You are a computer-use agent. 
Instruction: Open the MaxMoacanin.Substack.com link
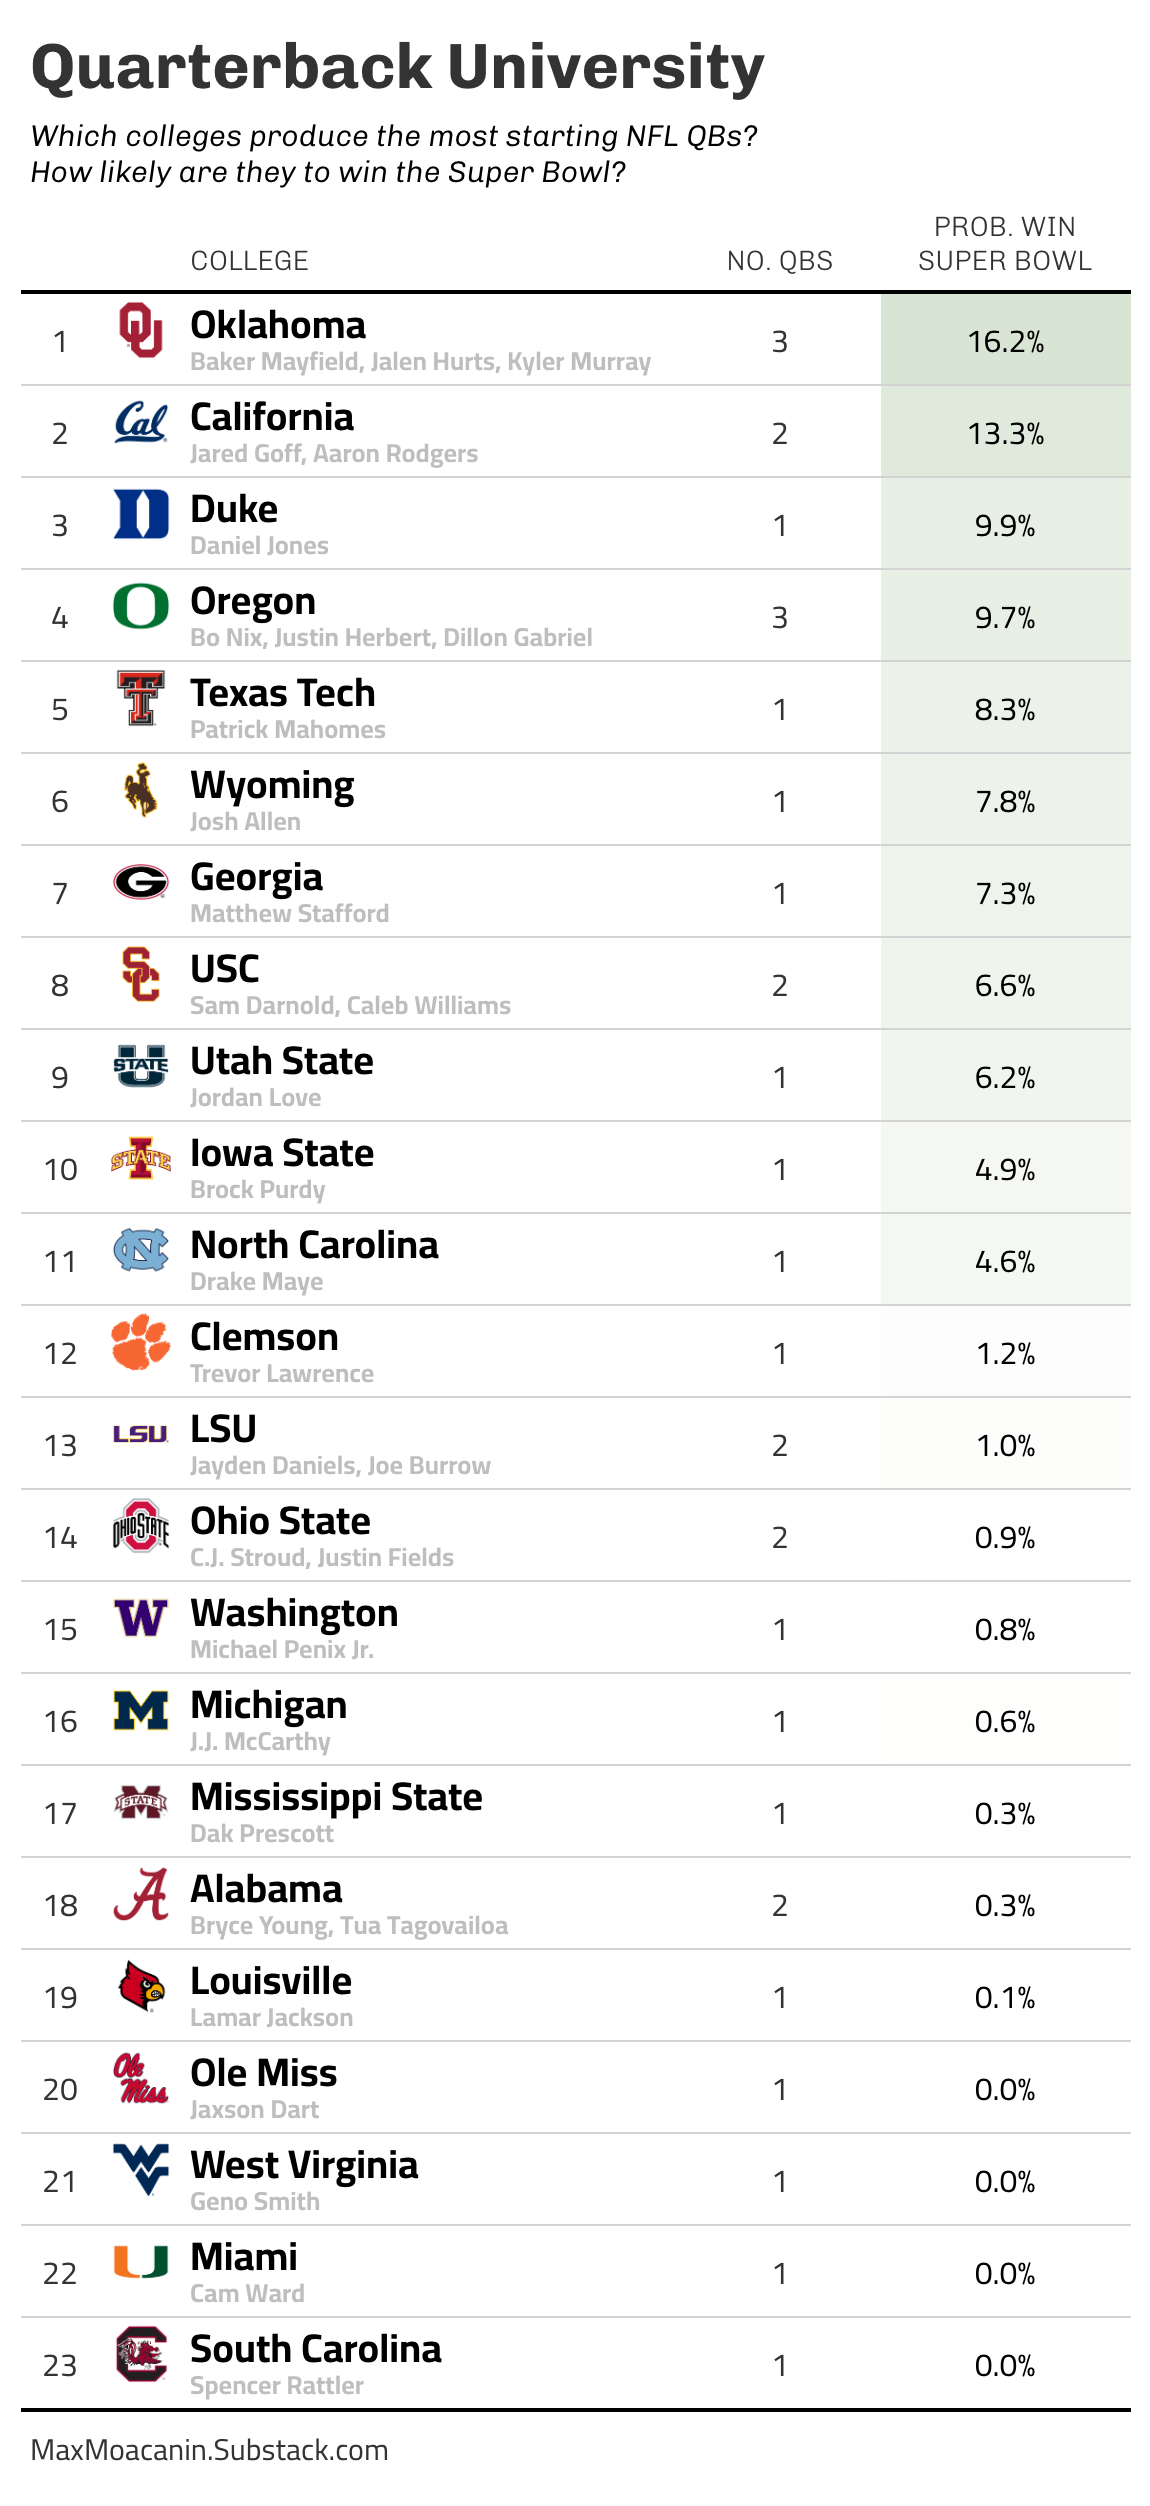coord(210,2450)
